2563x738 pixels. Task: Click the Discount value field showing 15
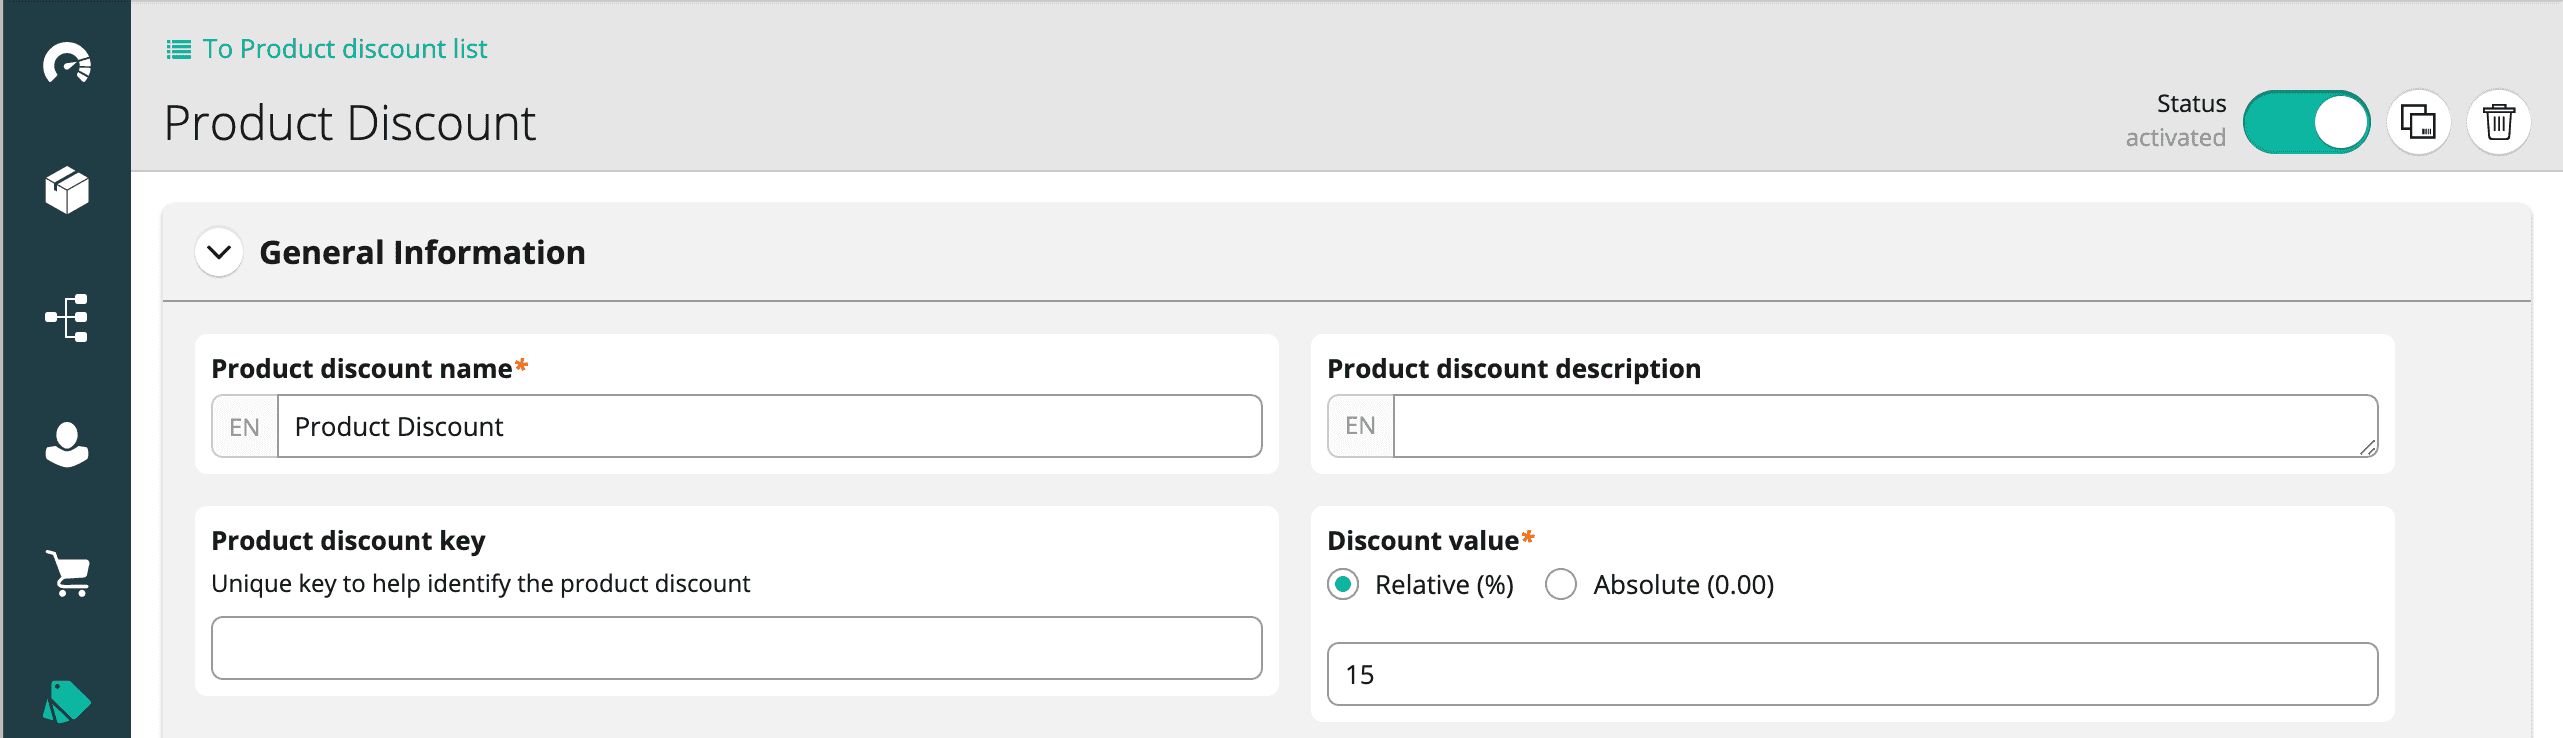coord(1852,674)
